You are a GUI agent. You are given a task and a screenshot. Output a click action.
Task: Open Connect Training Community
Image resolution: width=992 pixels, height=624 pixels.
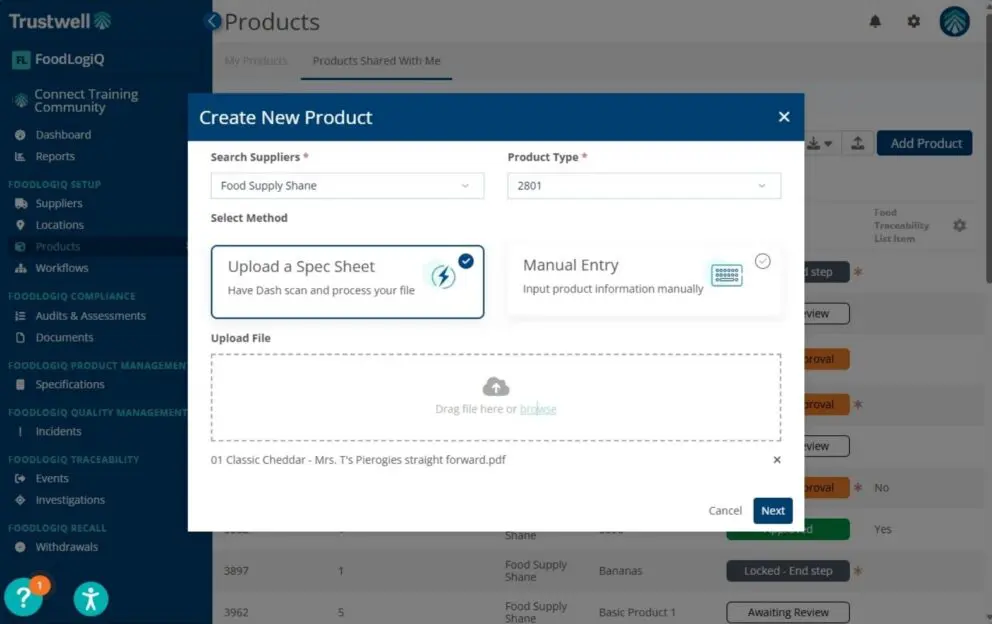point(86,101)
